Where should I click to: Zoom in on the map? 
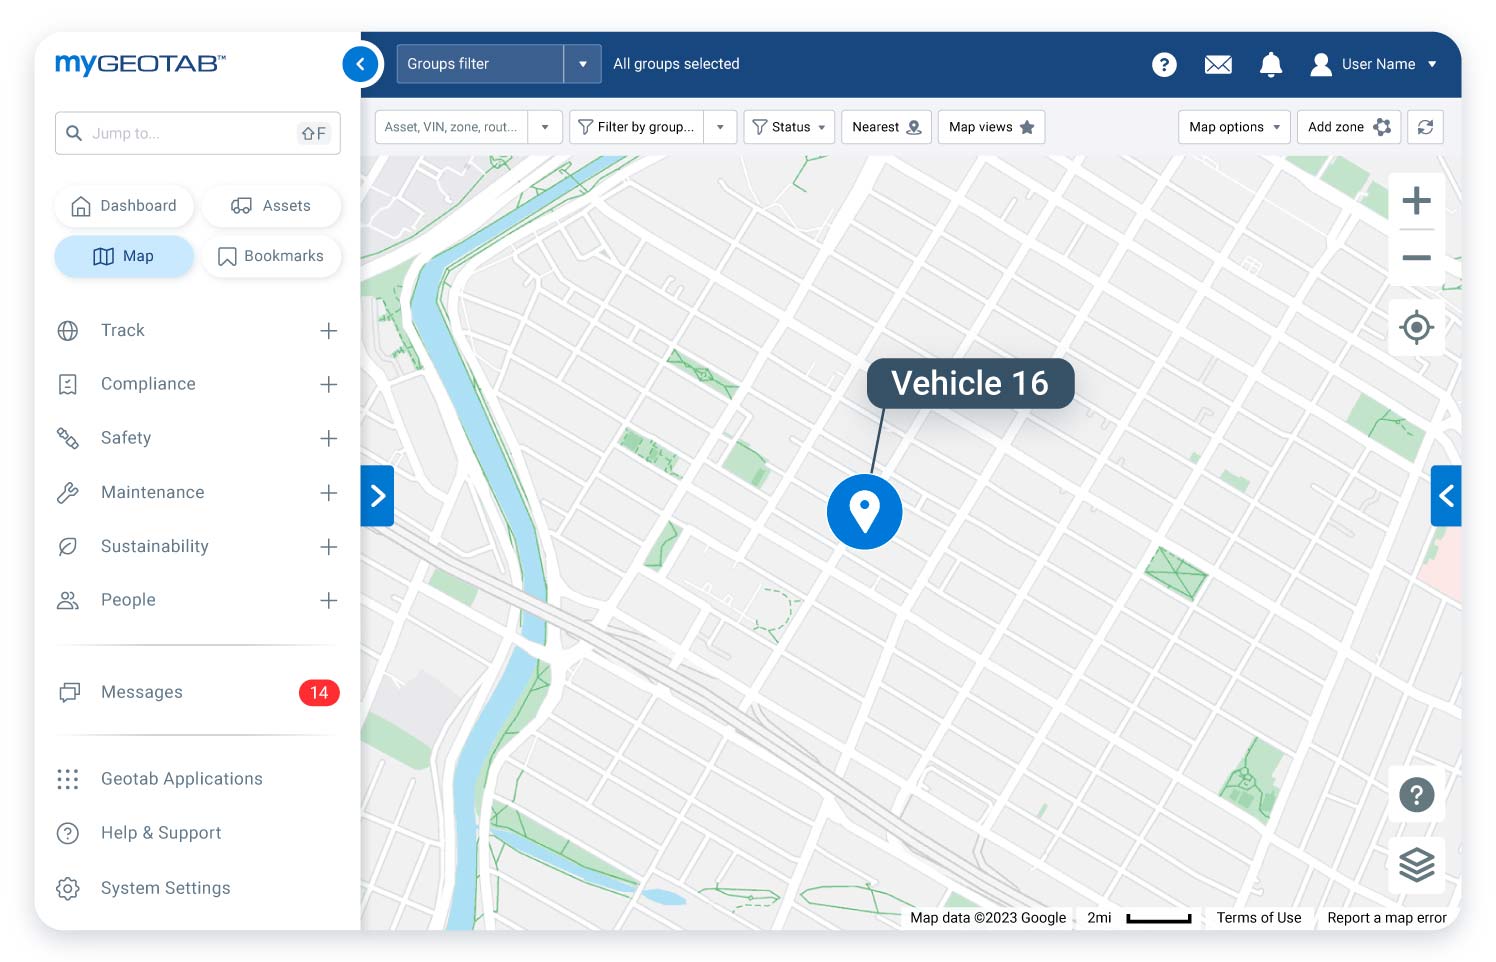[1416, 200]
